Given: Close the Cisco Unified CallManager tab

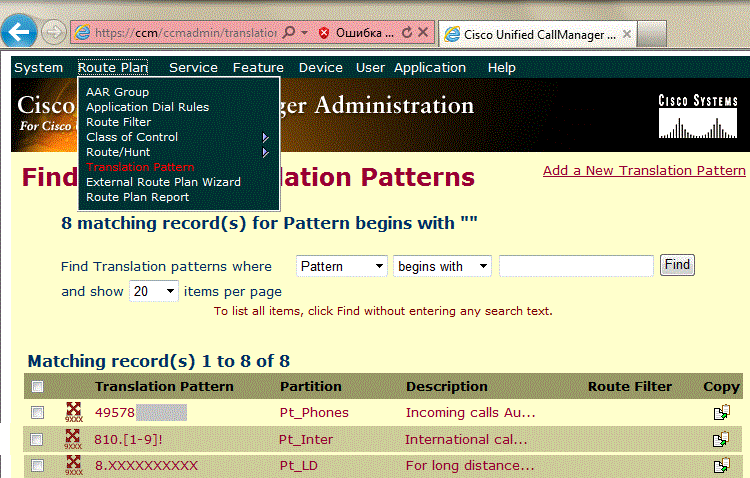Looking at the screenshot, I should pos(627,33).
